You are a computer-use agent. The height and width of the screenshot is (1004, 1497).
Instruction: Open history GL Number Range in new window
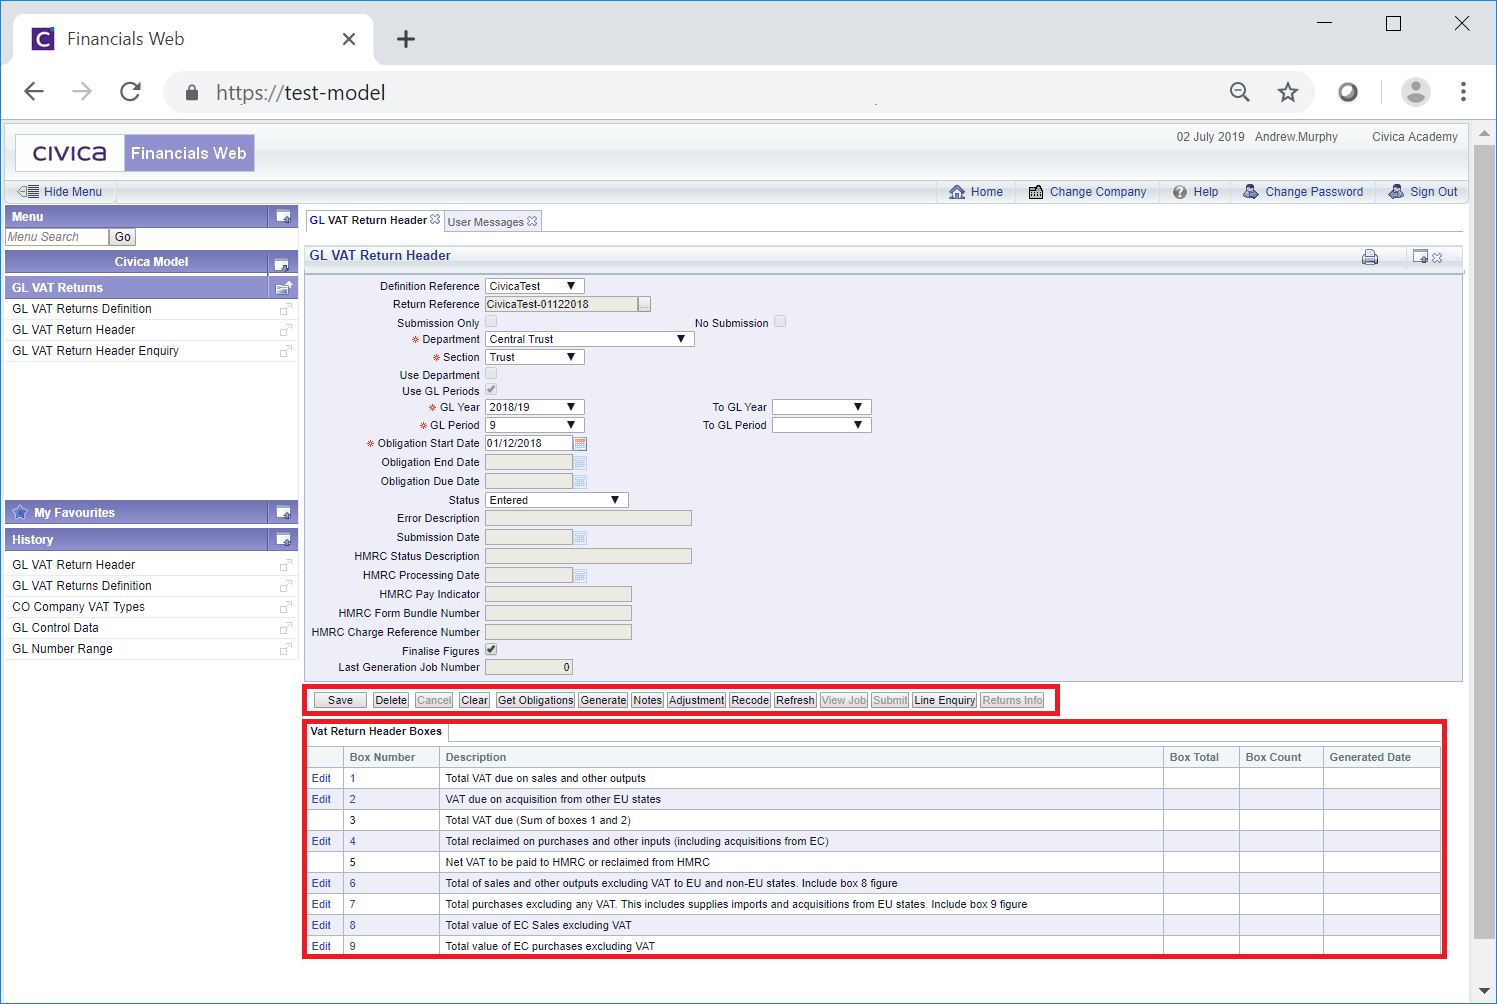(x=286, y=649)
